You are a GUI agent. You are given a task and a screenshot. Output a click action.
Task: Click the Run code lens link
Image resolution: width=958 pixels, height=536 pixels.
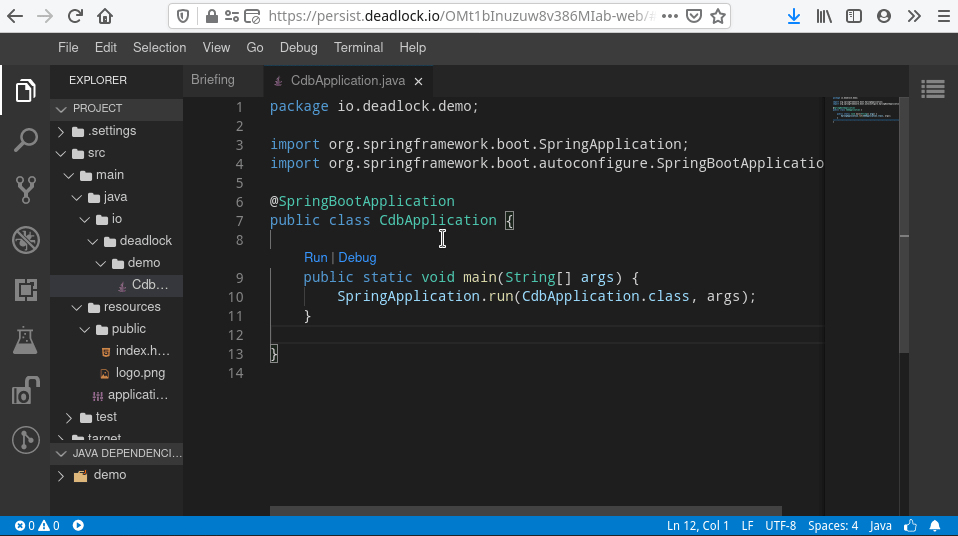[x=316, y=257]
